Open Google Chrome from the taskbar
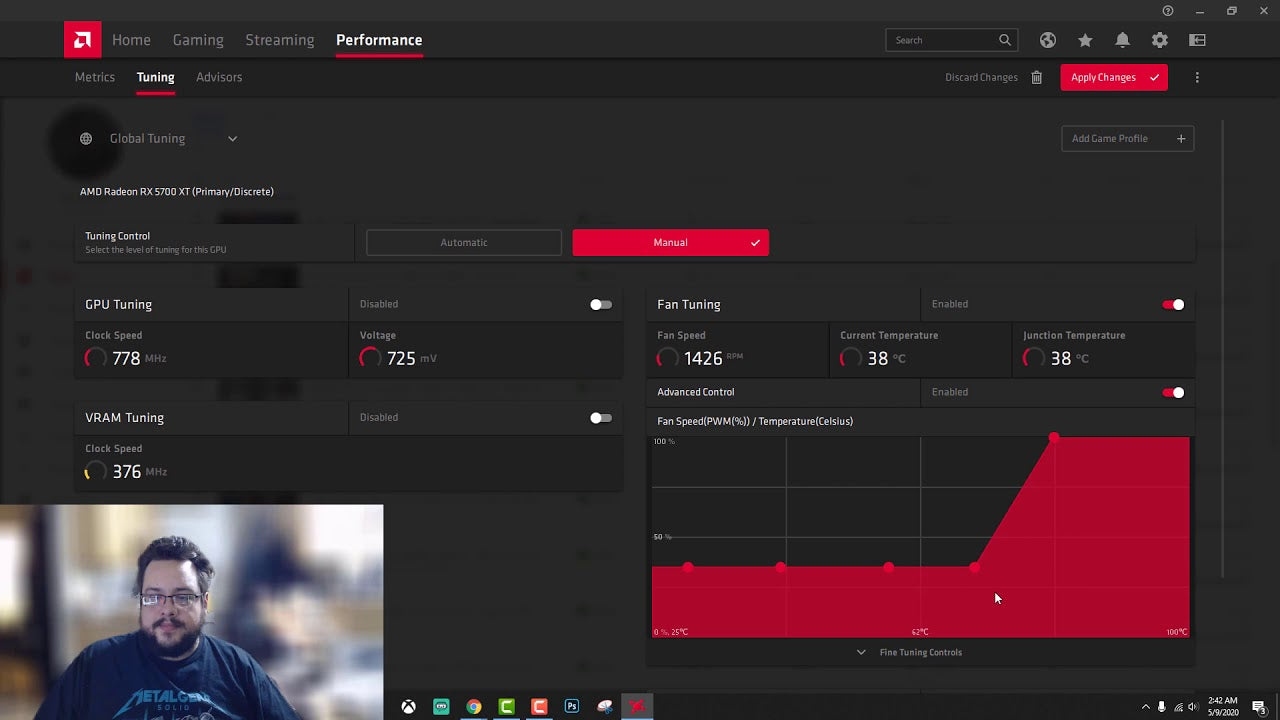The width and height of the screenshot is (1280, 720). (474, 707)
